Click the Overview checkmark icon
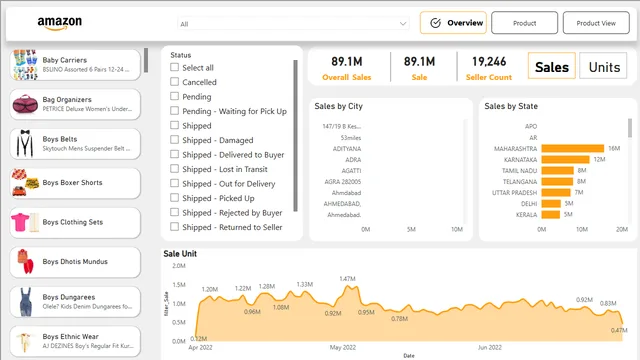The width and height of the screenshot is (640, 360). [436, 23]
